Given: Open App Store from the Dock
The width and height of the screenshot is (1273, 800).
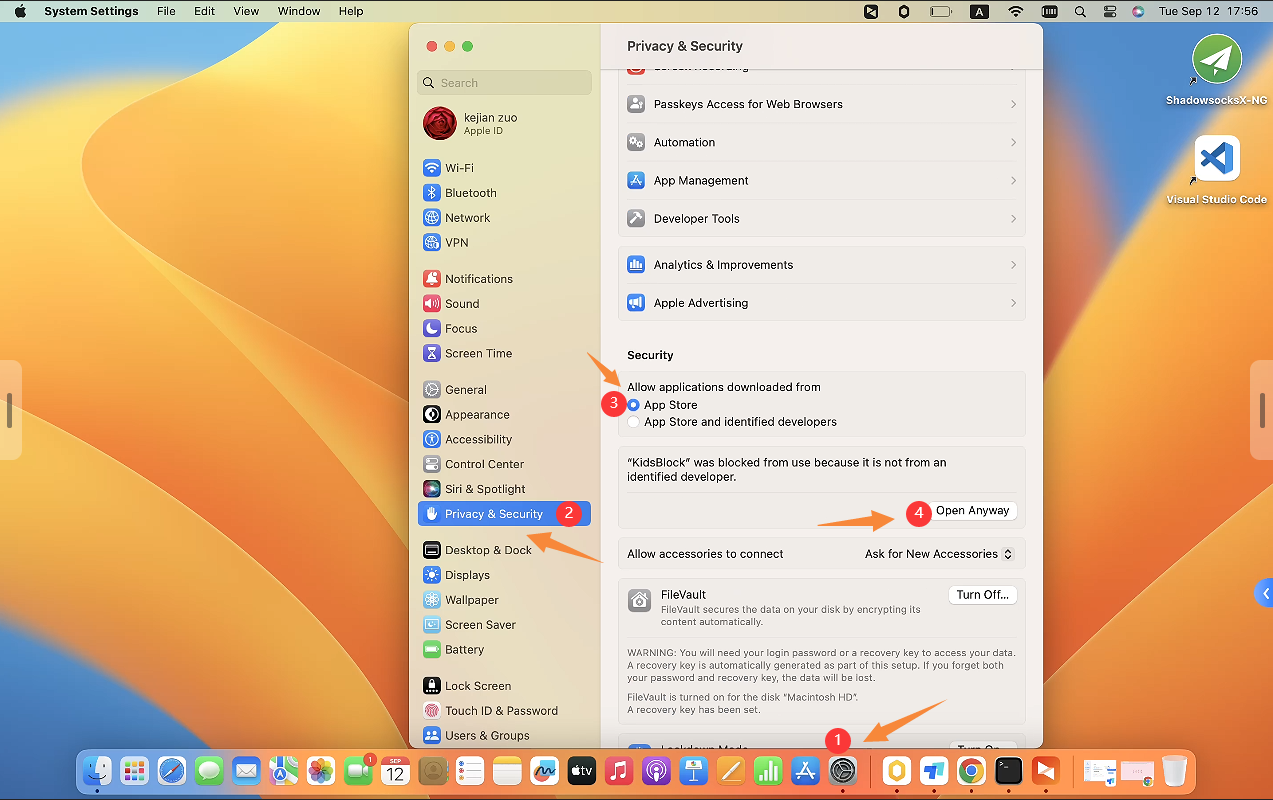Looking at the screenshot, I should pyautogui.click(x=805, y=771).
